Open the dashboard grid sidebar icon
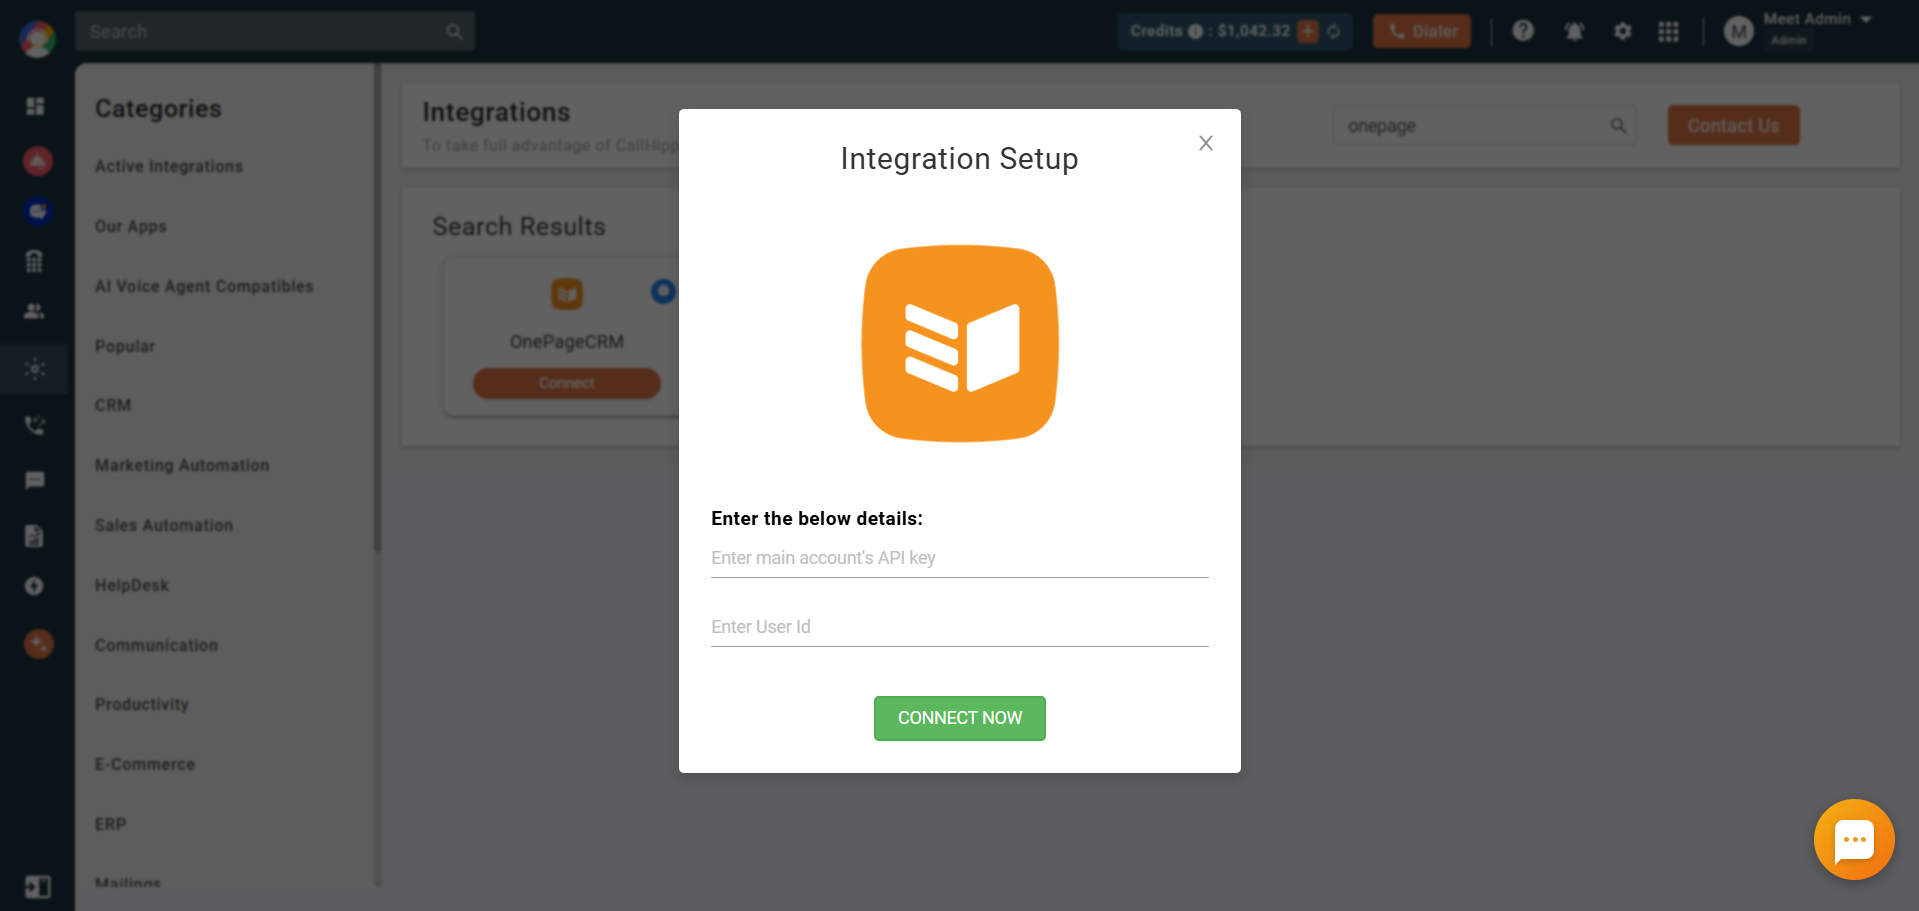The width and height of the screenshot is (1919, 911). tap(35, 106)
